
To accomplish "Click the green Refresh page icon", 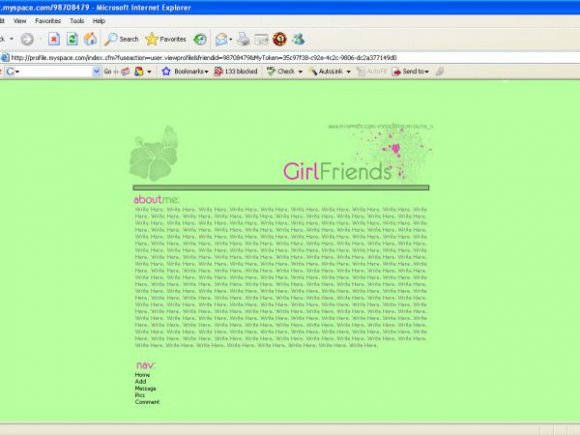I will click(x=72, y=39).
